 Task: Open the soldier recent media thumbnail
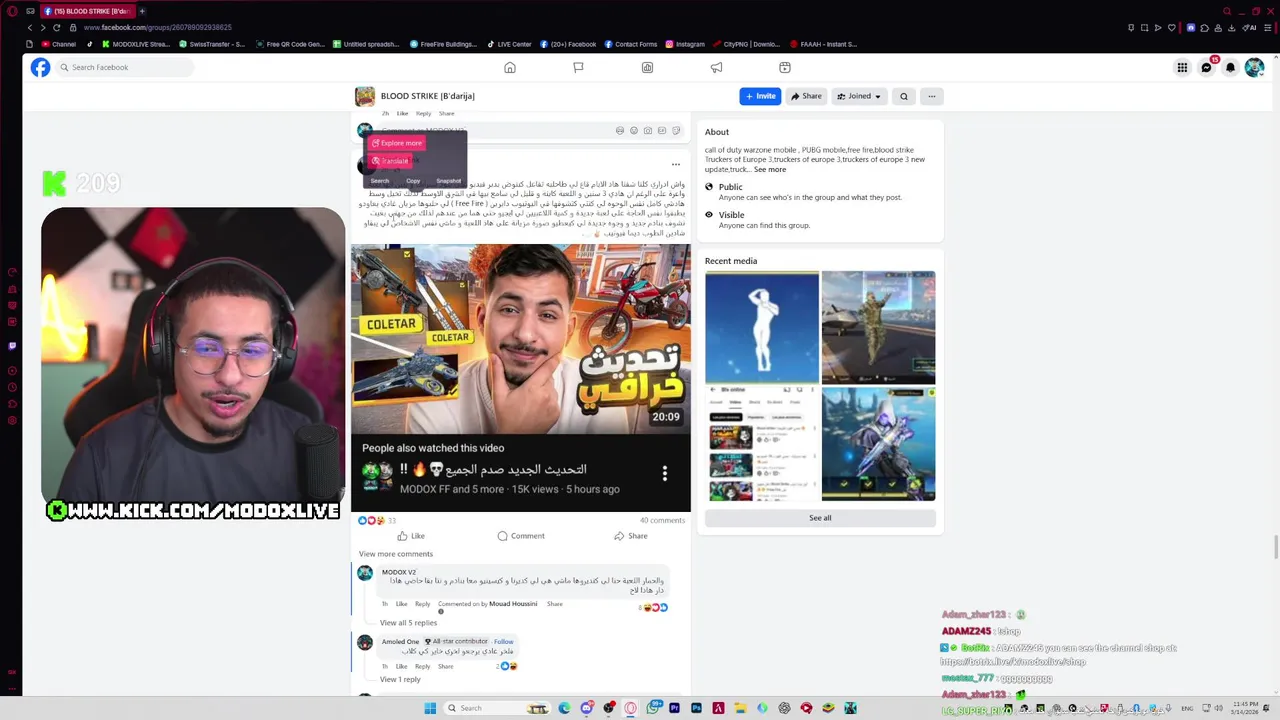tap(878, 327)
